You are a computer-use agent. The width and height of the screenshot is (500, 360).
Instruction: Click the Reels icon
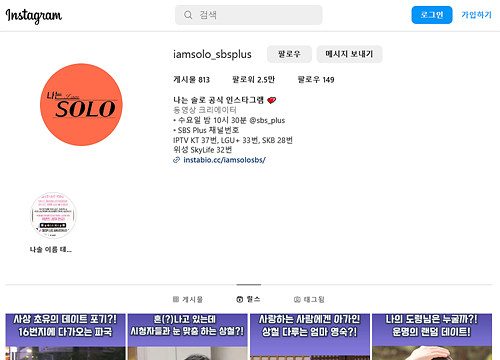pyautogui.click(x=239, y=299)
